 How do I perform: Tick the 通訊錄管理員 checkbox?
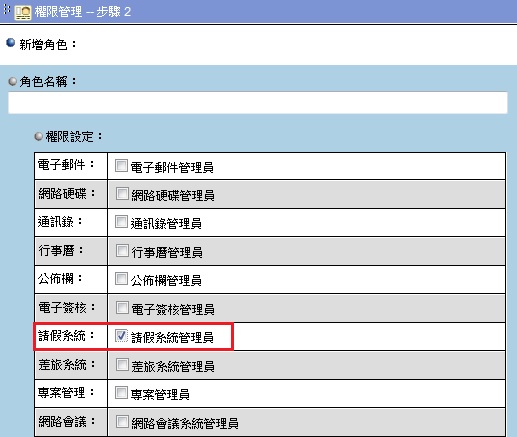[121, 222]
